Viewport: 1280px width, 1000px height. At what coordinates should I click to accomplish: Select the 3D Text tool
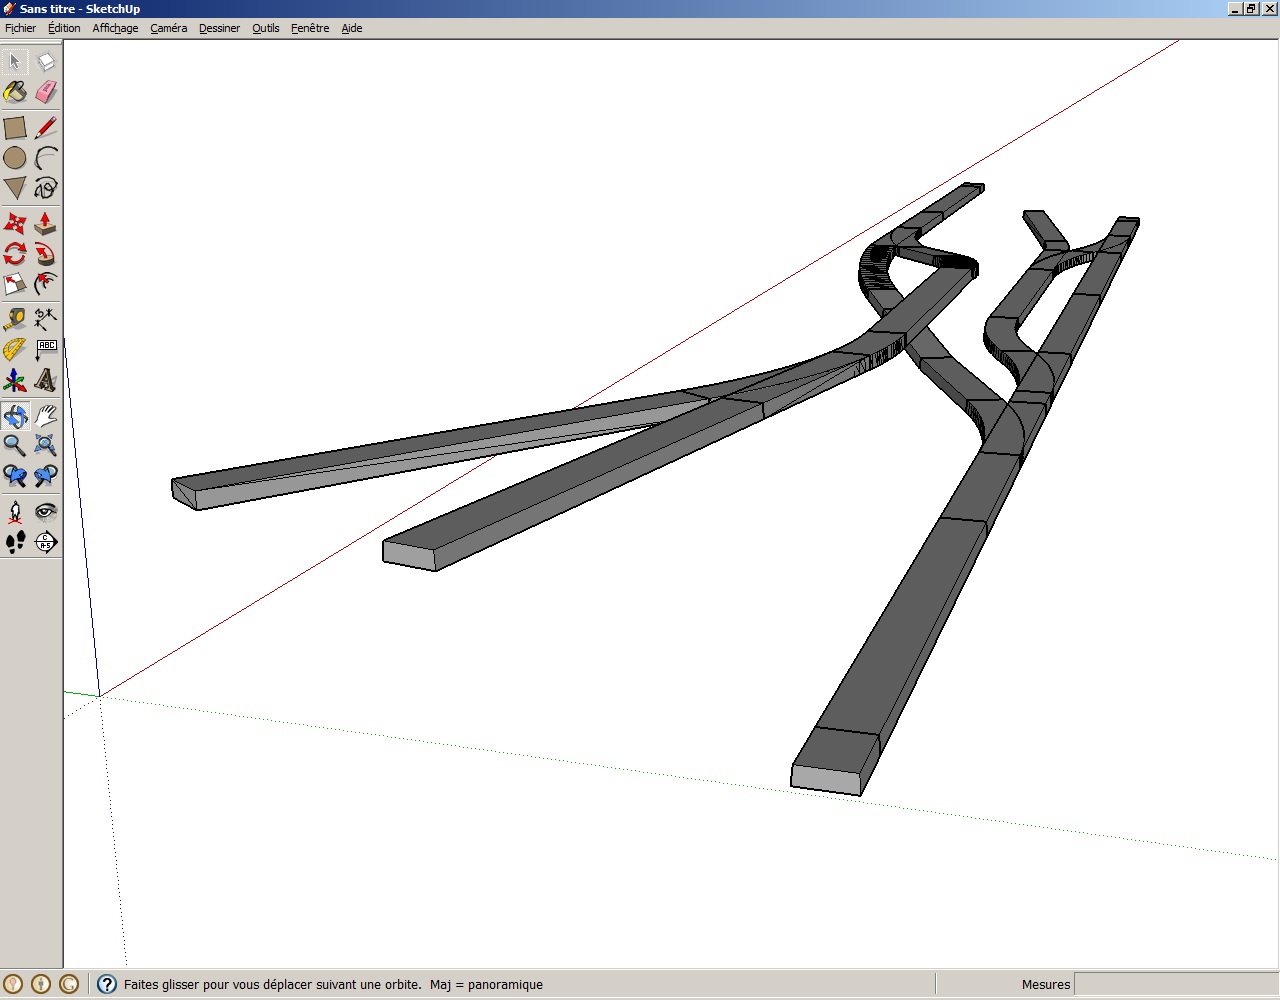[x=45, y=380]
